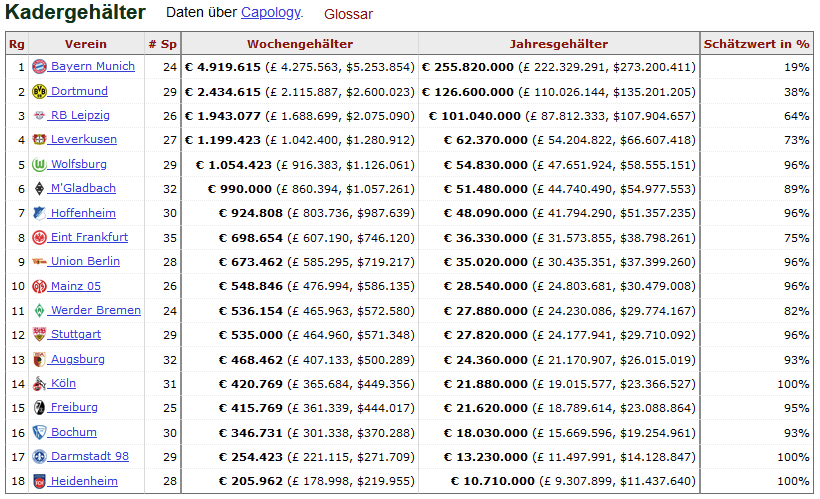Open the Capology data source link
The width and height of the screenshot is (820, 499).
[270, 13]
